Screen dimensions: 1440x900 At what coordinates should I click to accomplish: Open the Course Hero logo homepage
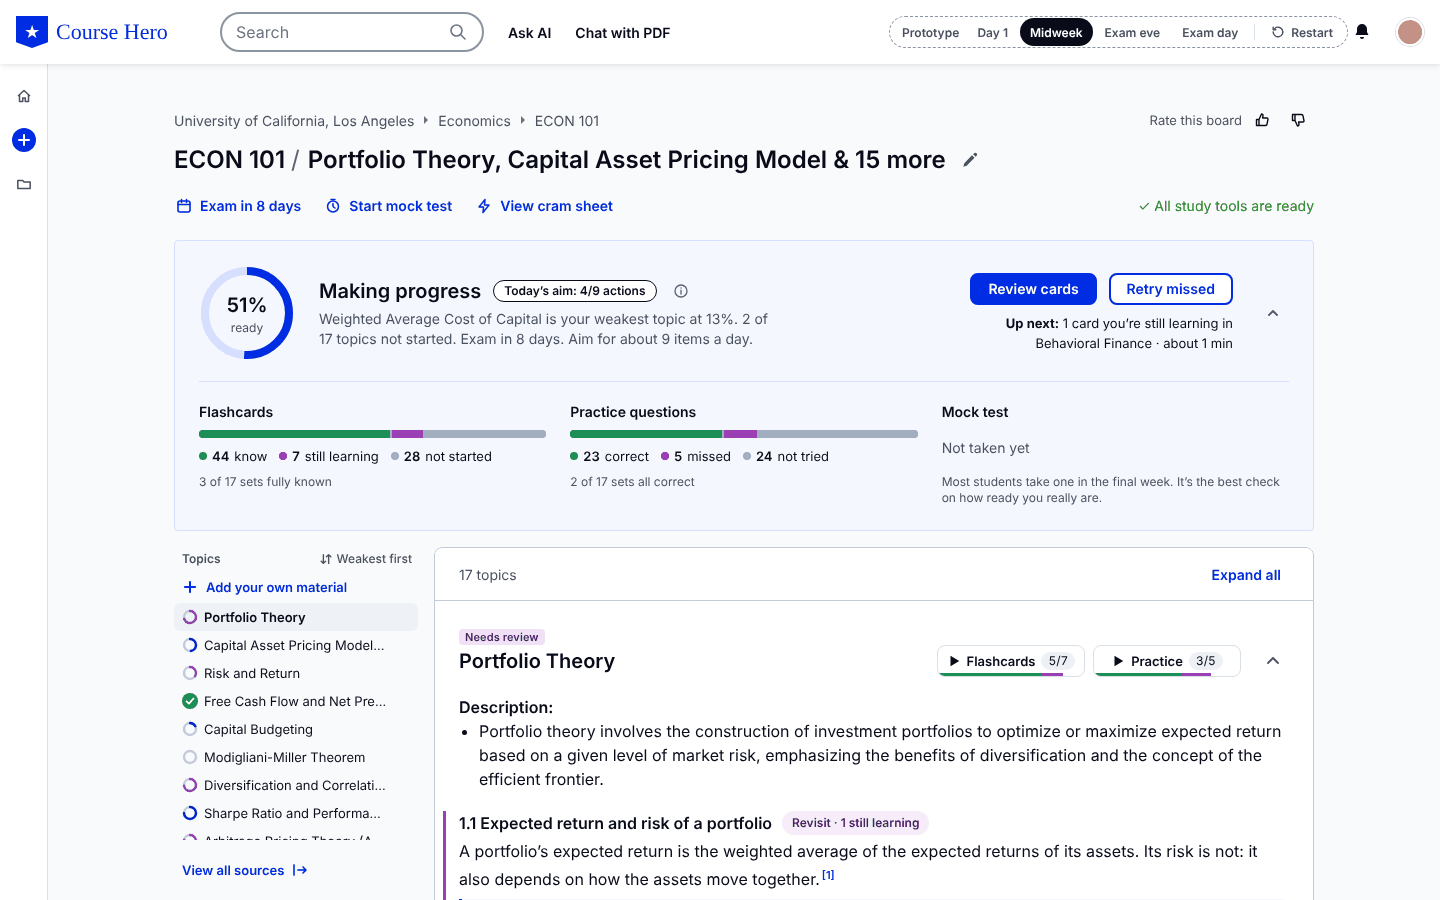point(92,32)
